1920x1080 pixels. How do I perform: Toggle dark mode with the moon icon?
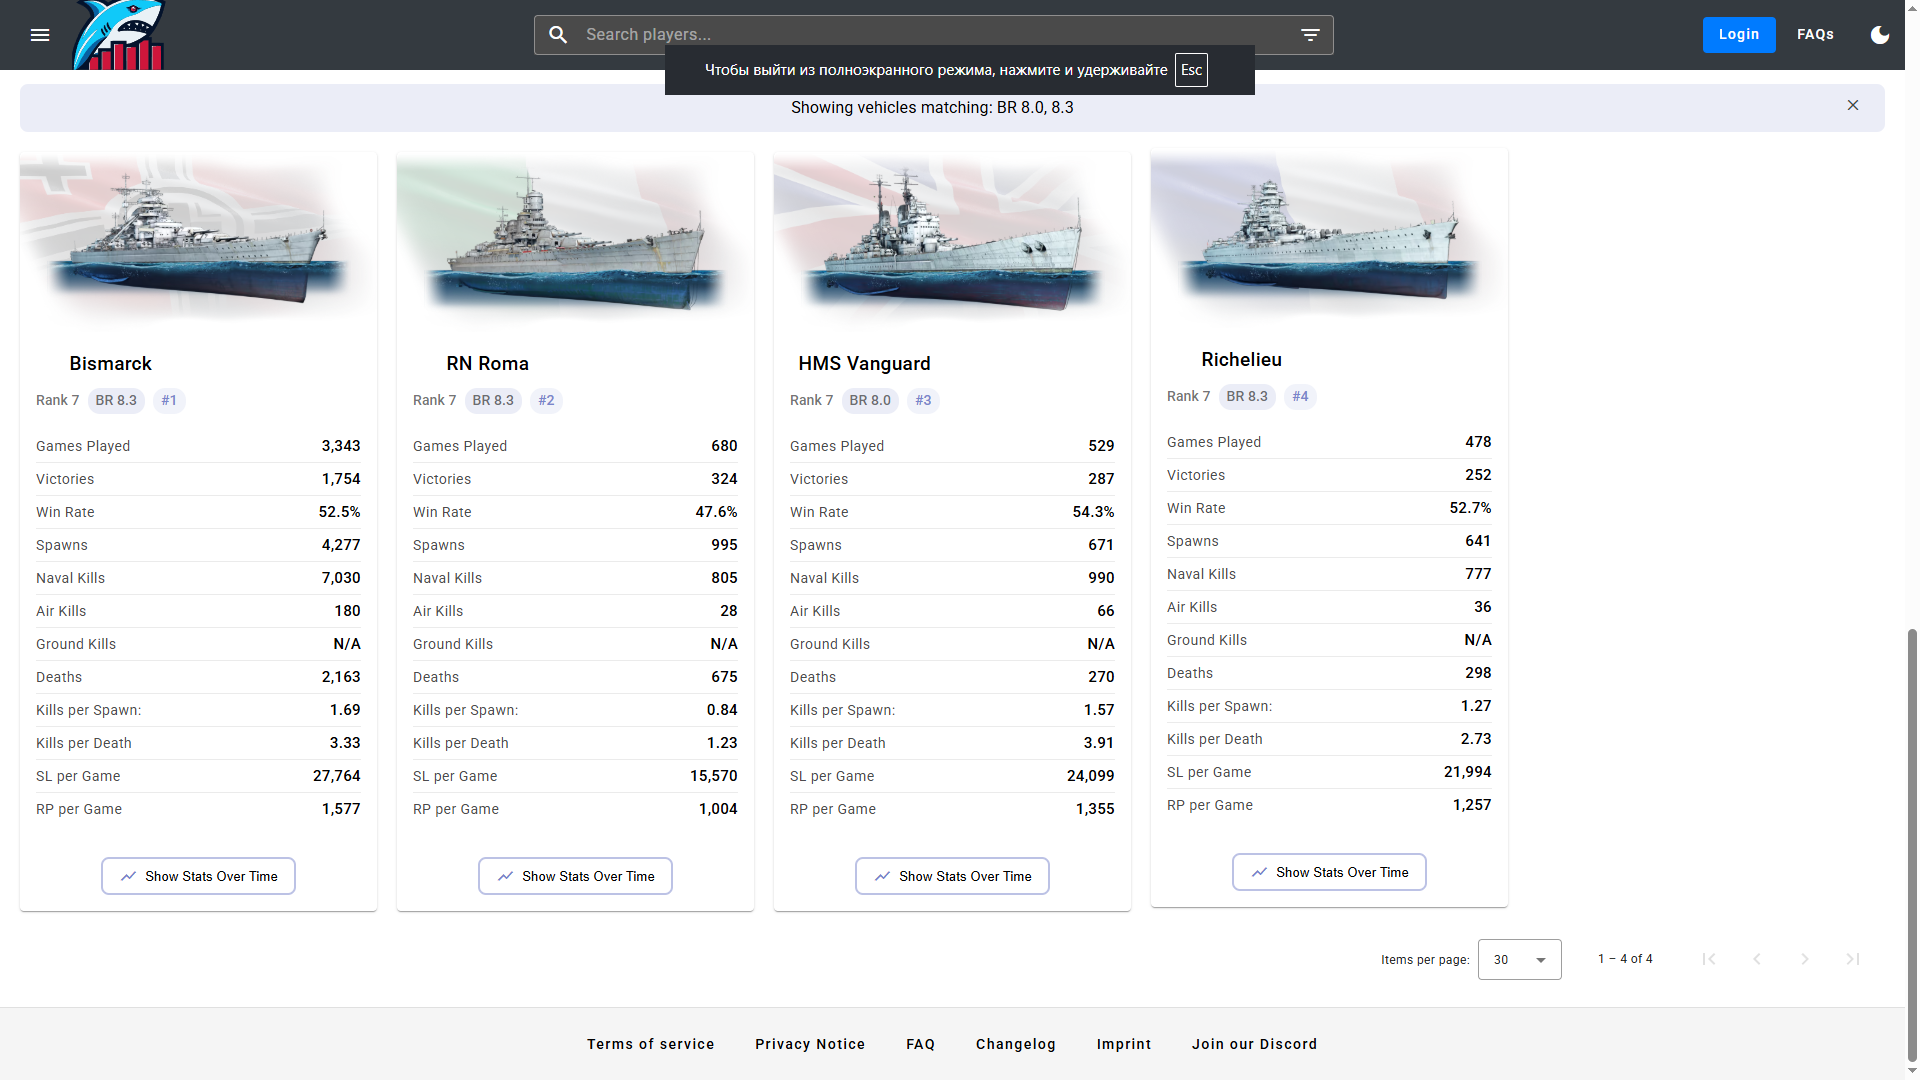1880,35
